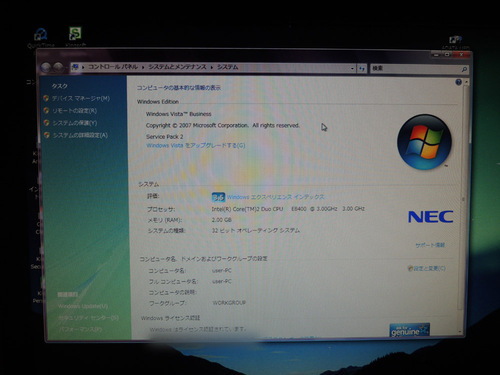500x375 pixels.
Task: Click the blue help question mark icon
Action: click(459, 82)
